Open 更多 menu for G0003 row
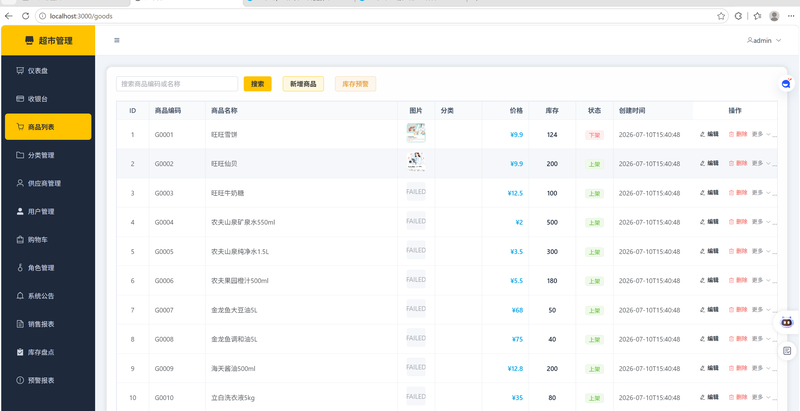This screenshot has width=800, height=411. pos(761,193)
